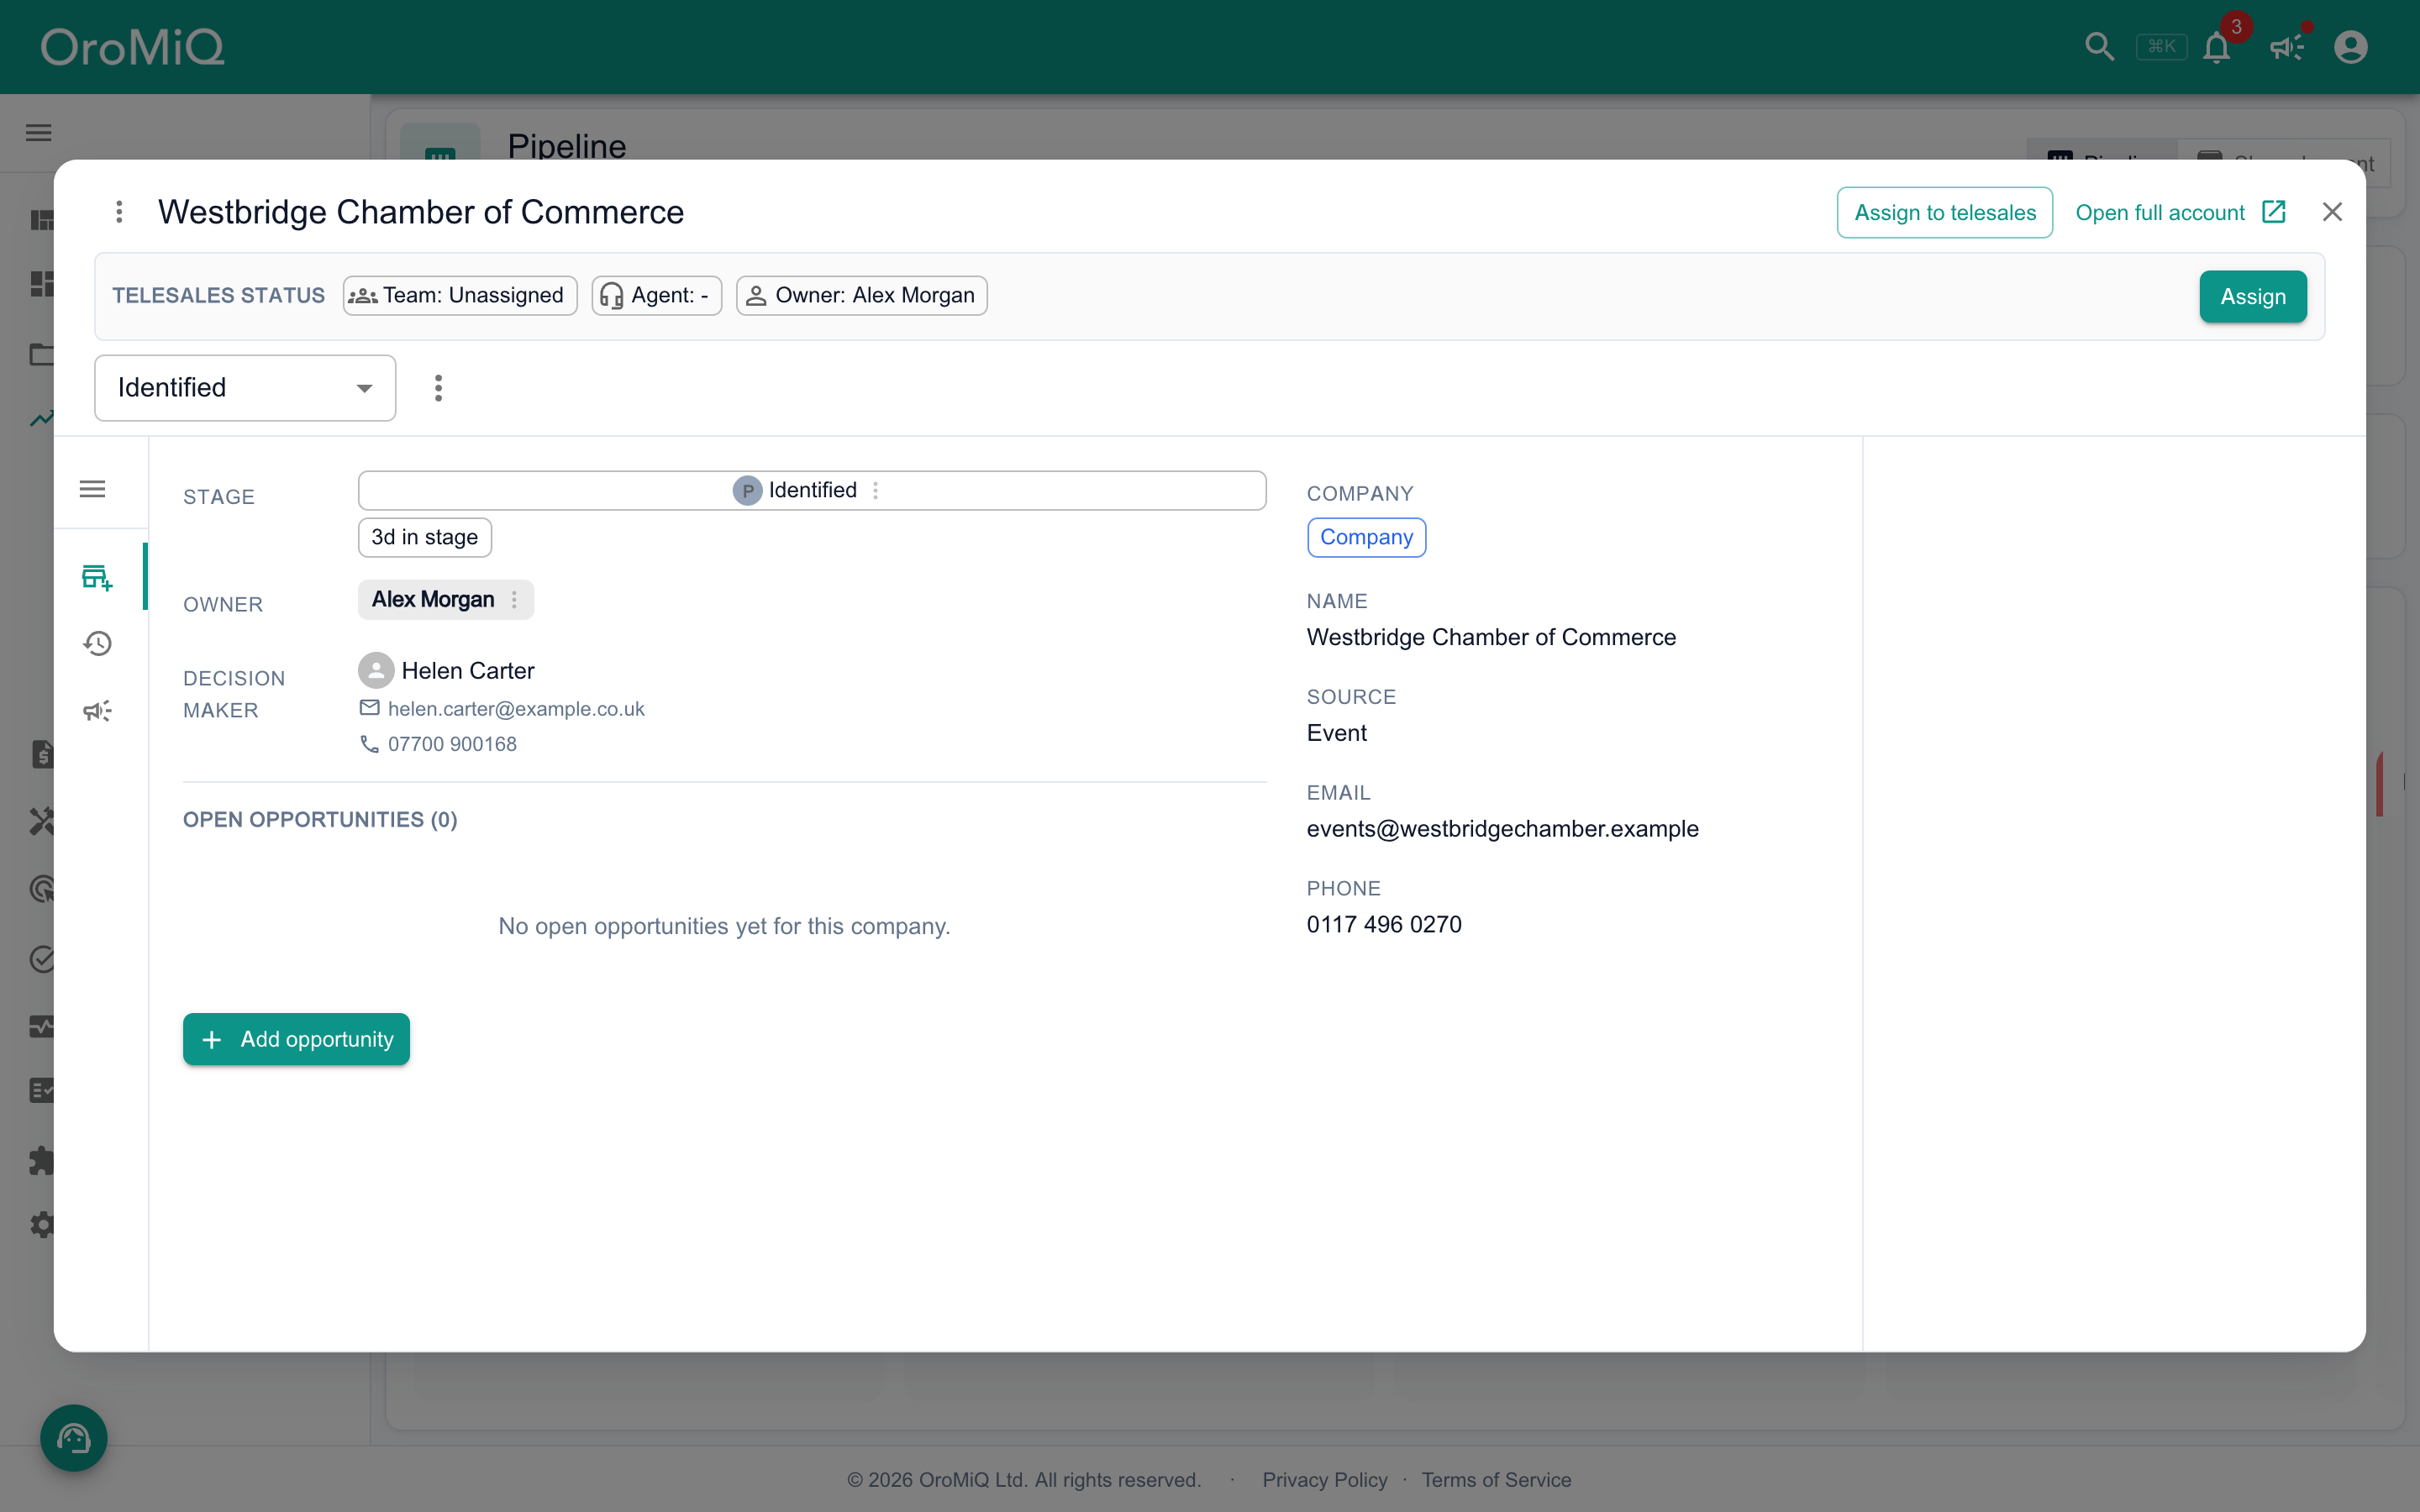The height and width of the screenshot is (1512, 2420).
Task: Open kebab menu beside Westbridge title
Action: (119, 212)
